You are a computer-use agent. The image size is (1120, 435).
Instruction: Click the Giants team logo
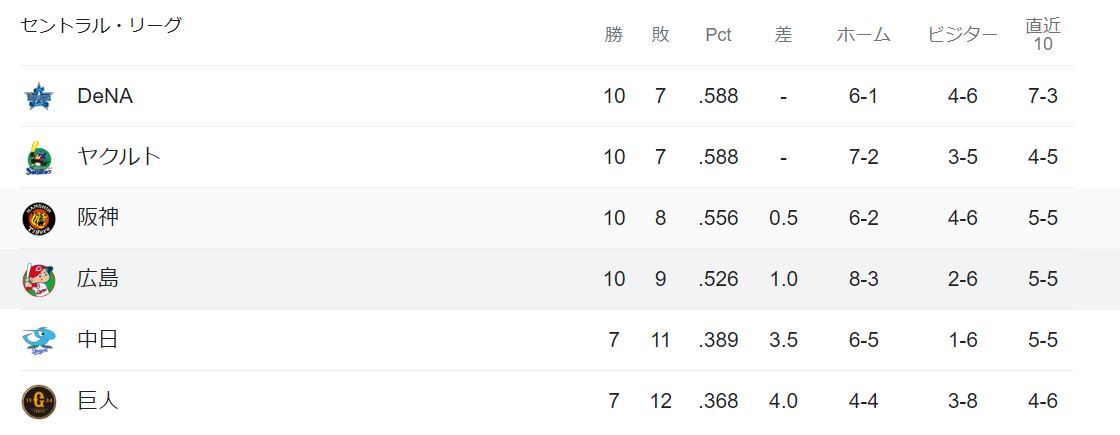pos(39,401)
